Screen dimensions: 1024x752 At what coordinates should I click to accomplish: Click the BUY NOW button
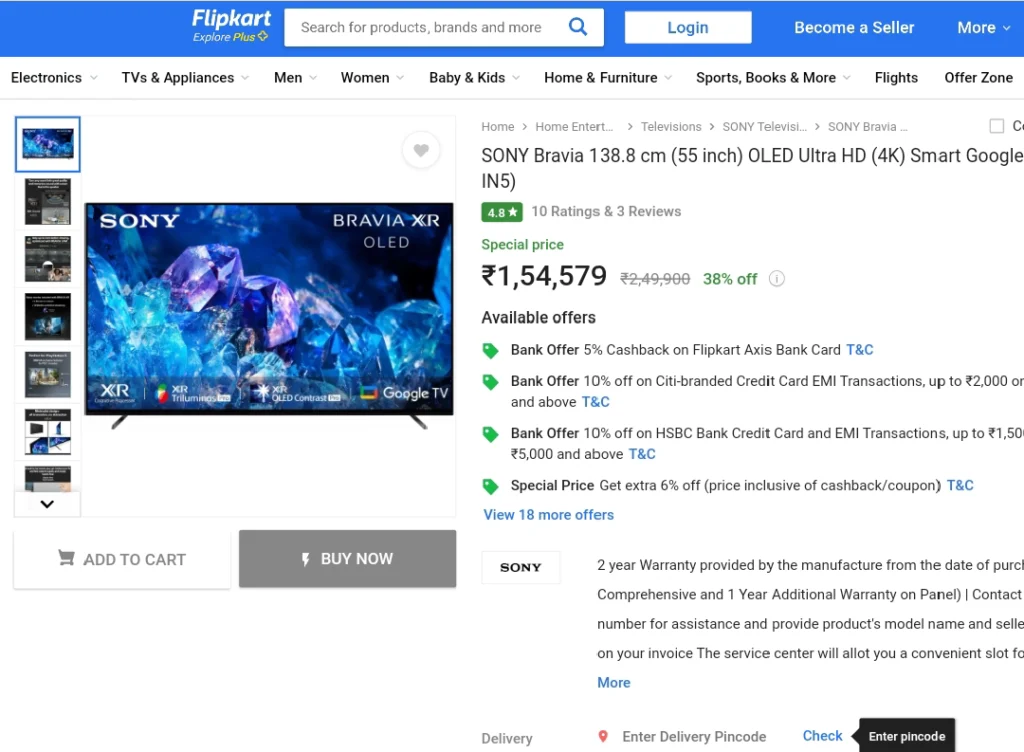[x=347, y=559]
